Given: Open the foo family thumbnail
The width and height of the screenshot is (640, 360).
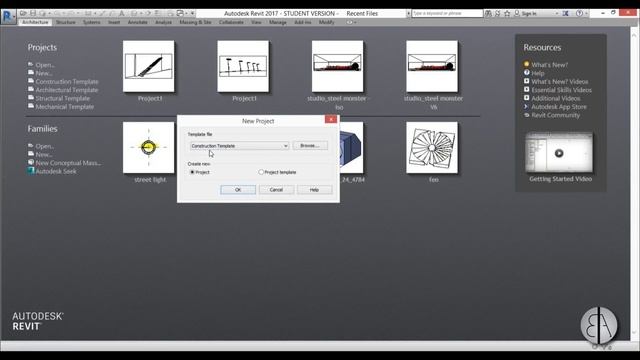Looking at the screenshot, I should tap(432, 147).
